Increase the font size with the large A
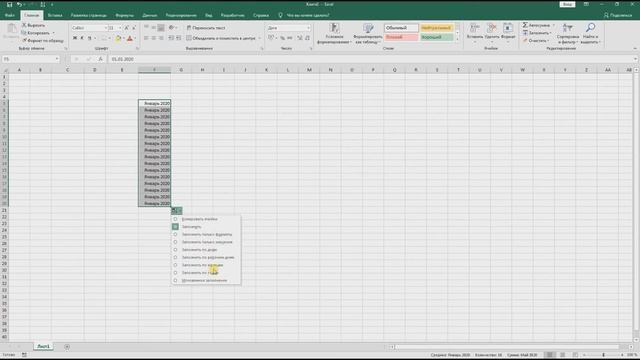The height and width of the screenshot is (360, 640). click(x=126, y=28)
